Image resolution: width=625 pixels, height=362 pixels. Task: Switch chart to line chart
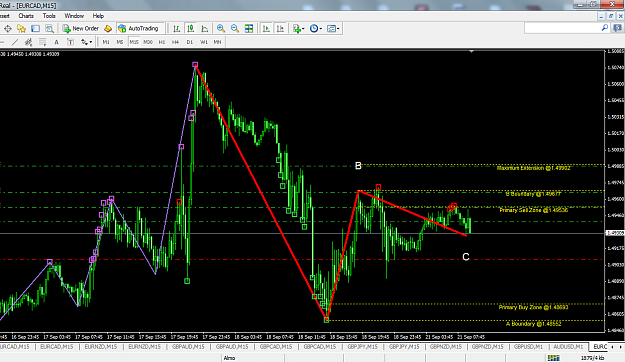[204, 29]
